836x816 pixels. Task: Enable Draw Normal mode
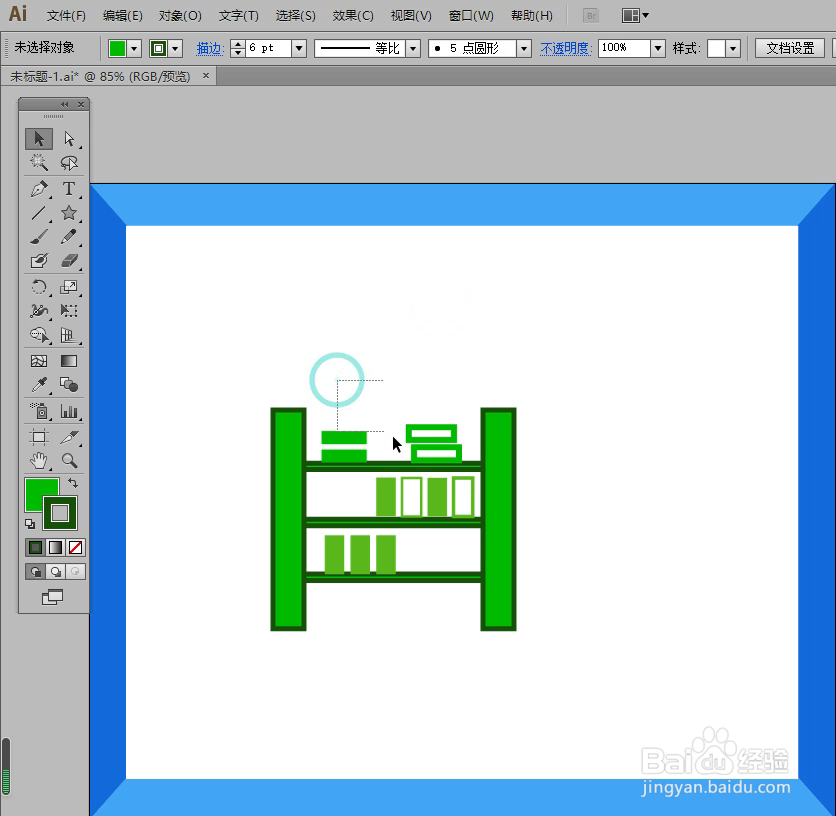tap(35, 572)
